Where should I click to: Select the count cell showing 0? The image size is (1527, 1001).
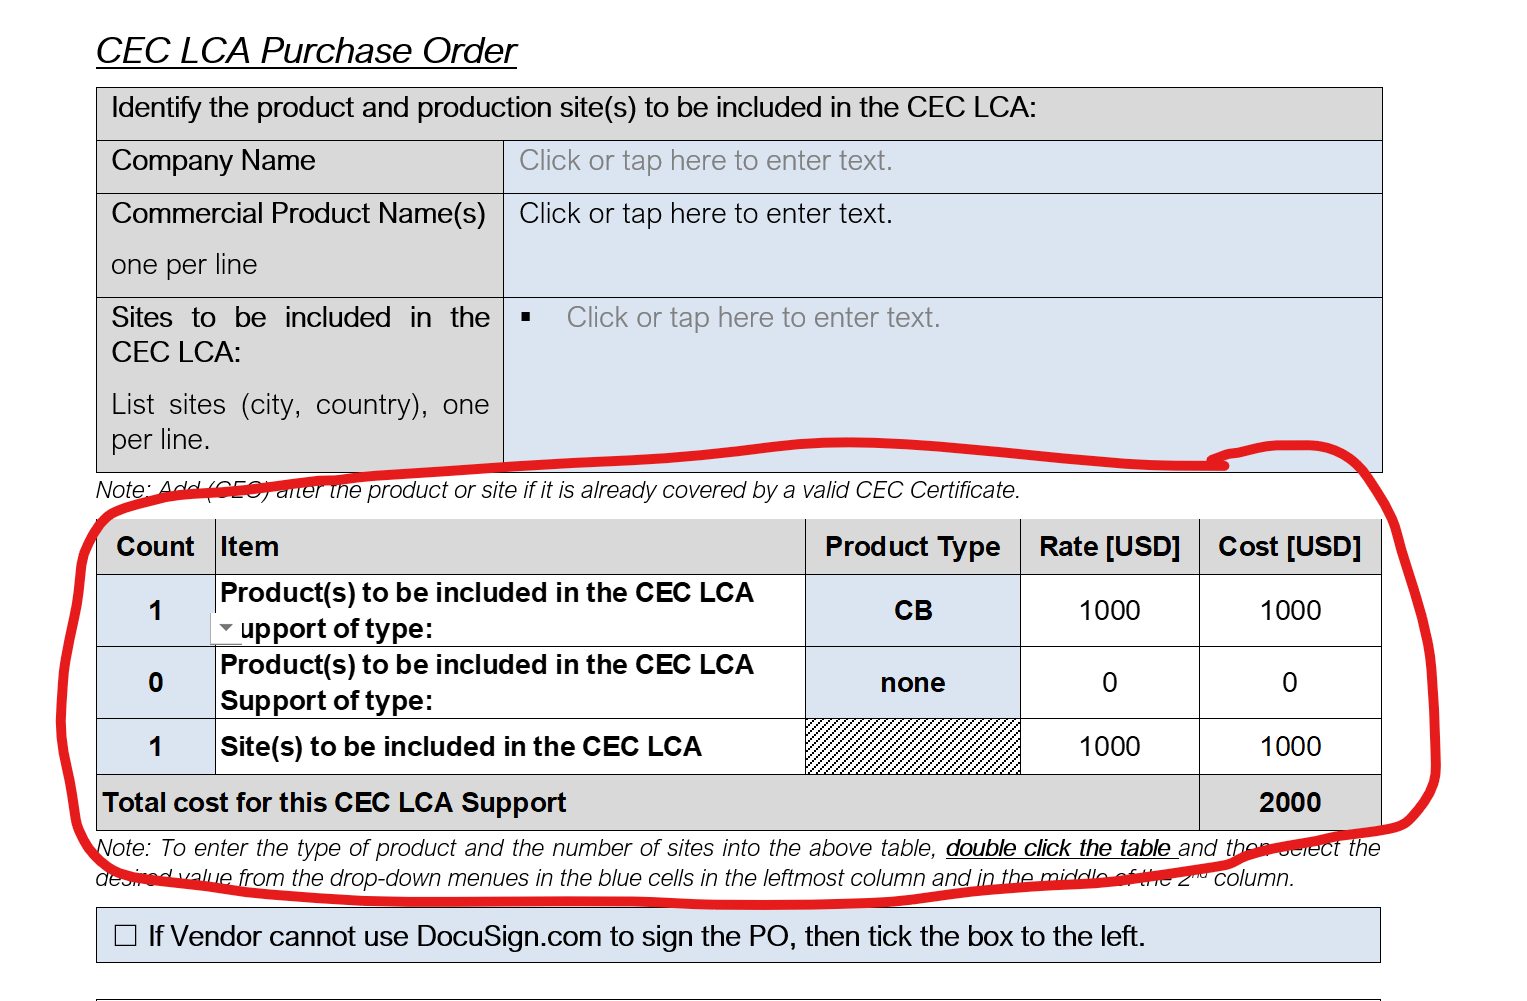[155, 683]
